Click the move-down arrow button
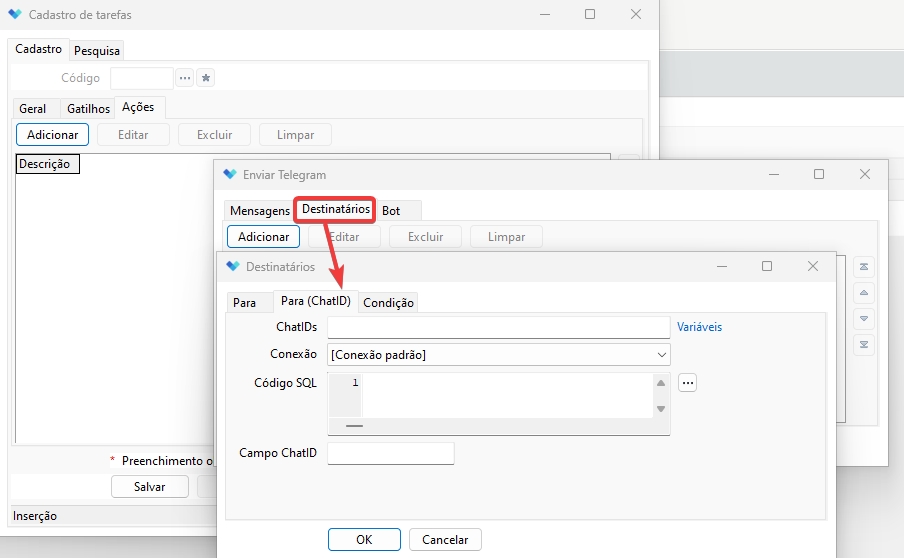This screenshot has width=904, height=558. (x=865, y=319)
